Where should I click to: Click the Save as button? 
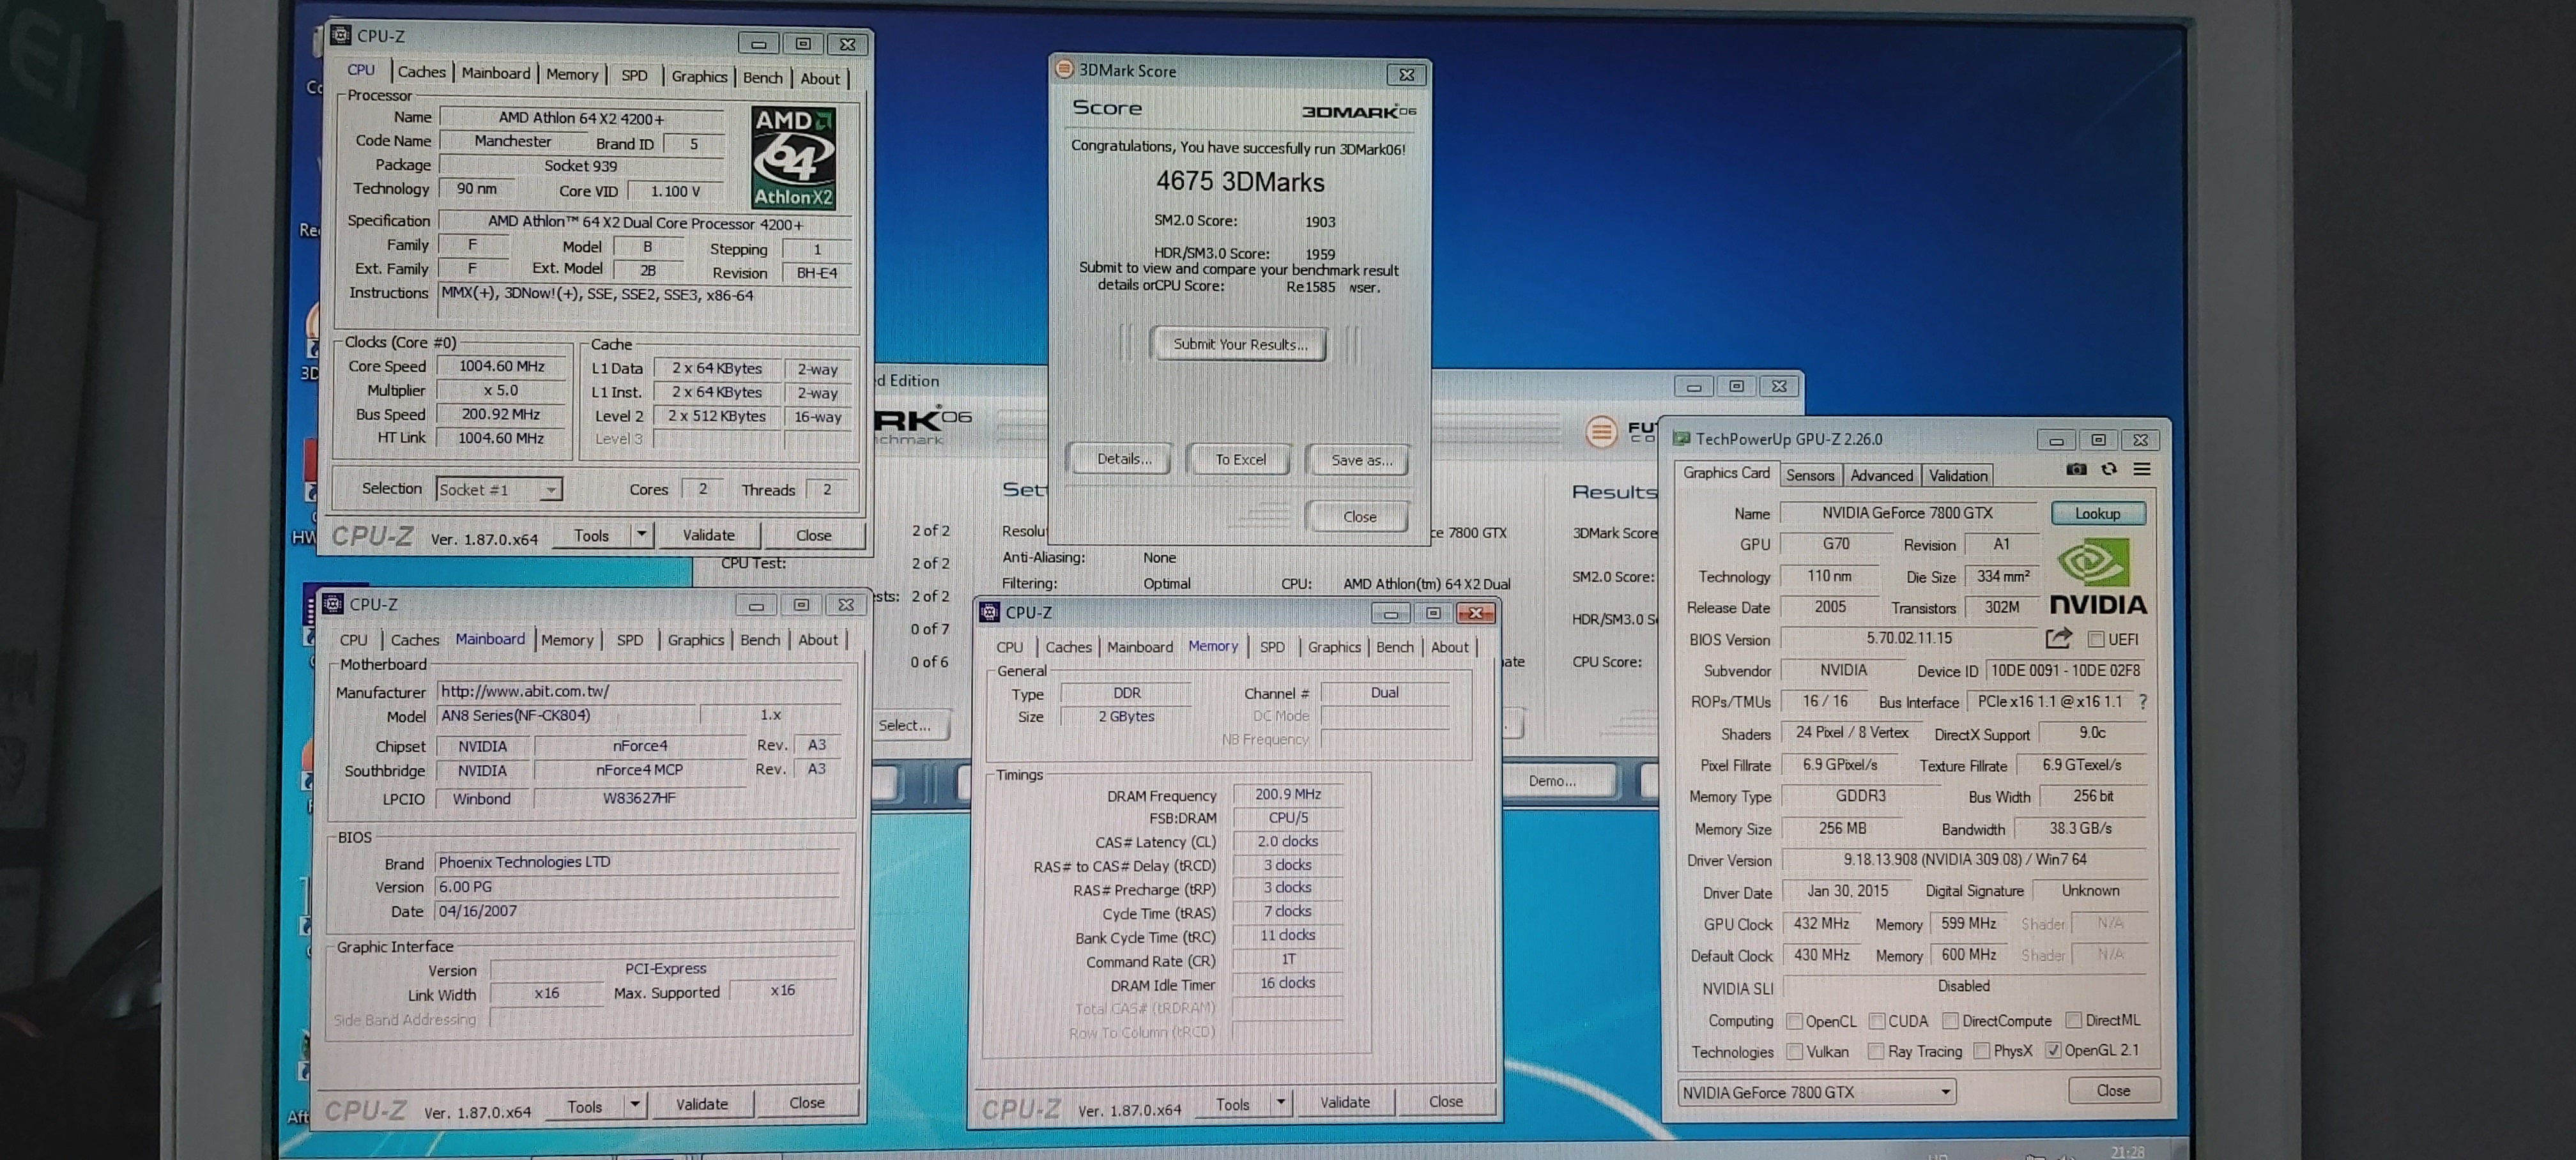pyautogui.click(x=1360, y=460)
